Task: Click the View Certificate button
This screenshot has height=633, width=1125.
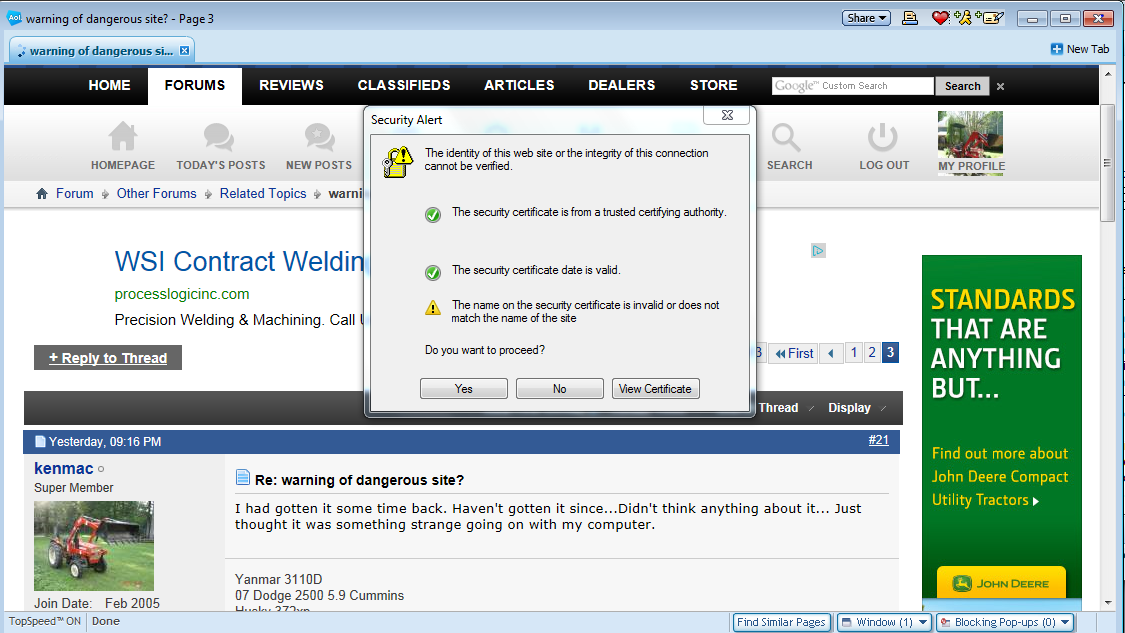Action: (x=655, y=389)
